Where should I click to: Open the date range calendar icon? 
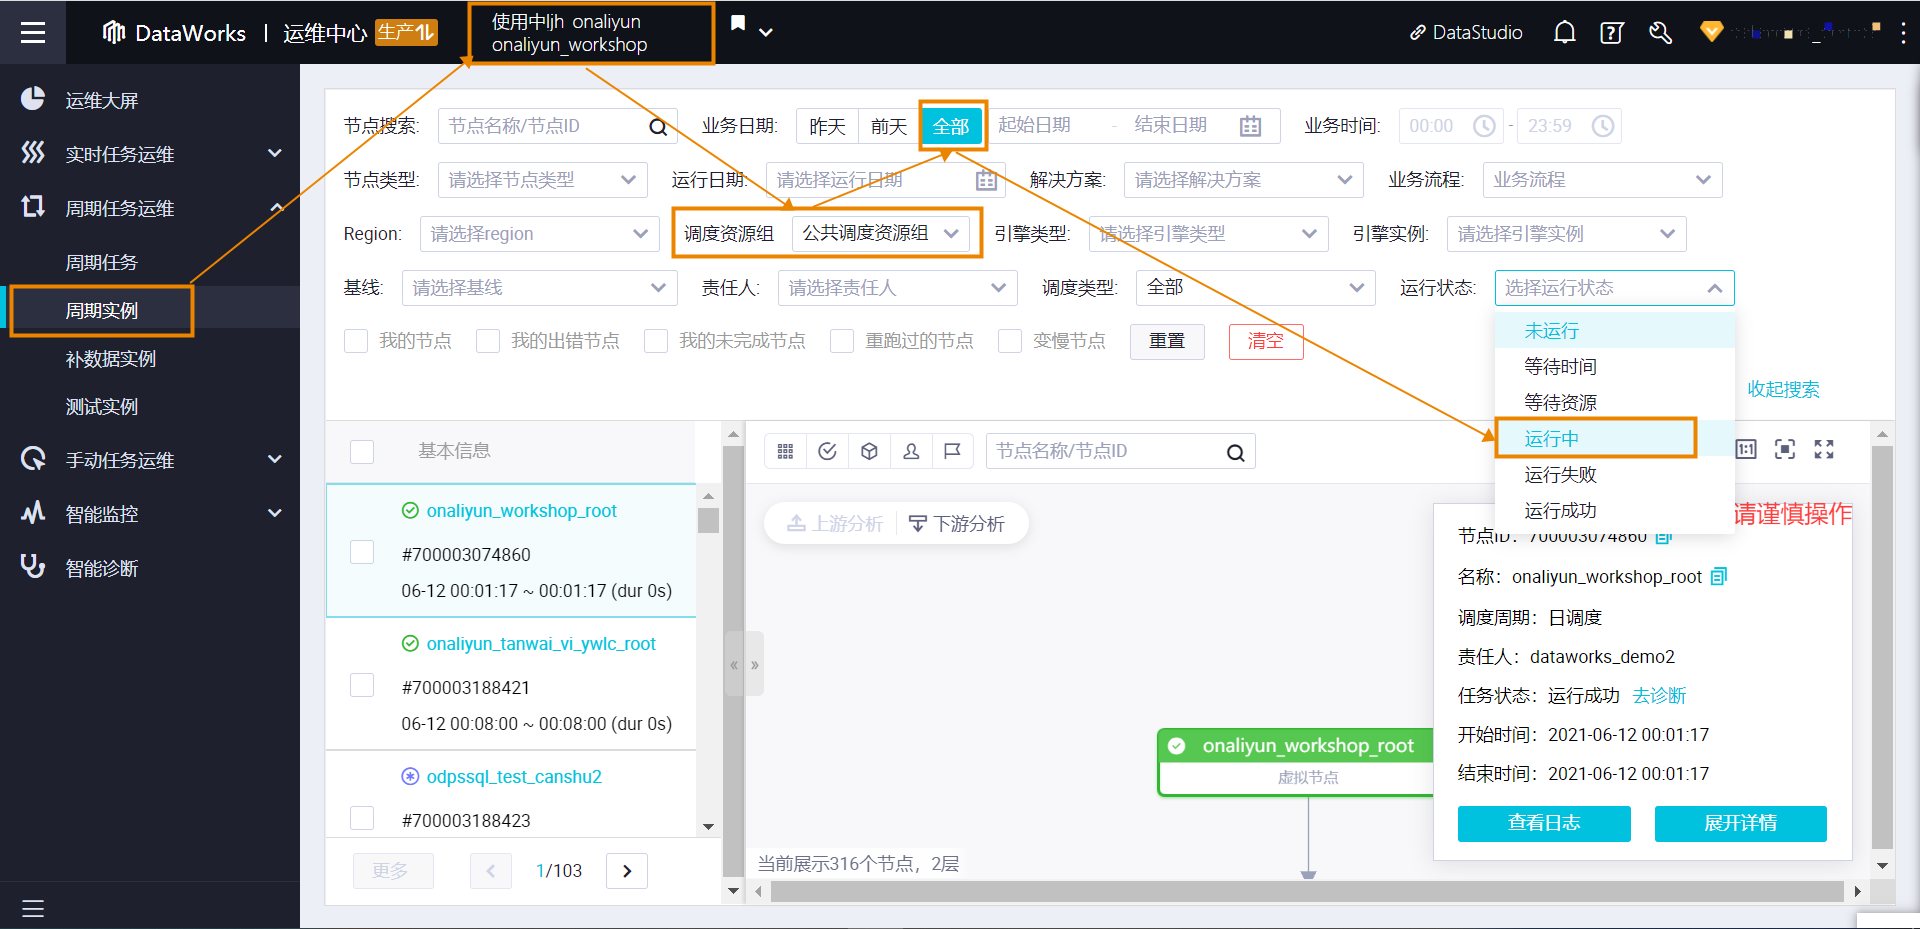[x=1250, y=126]
